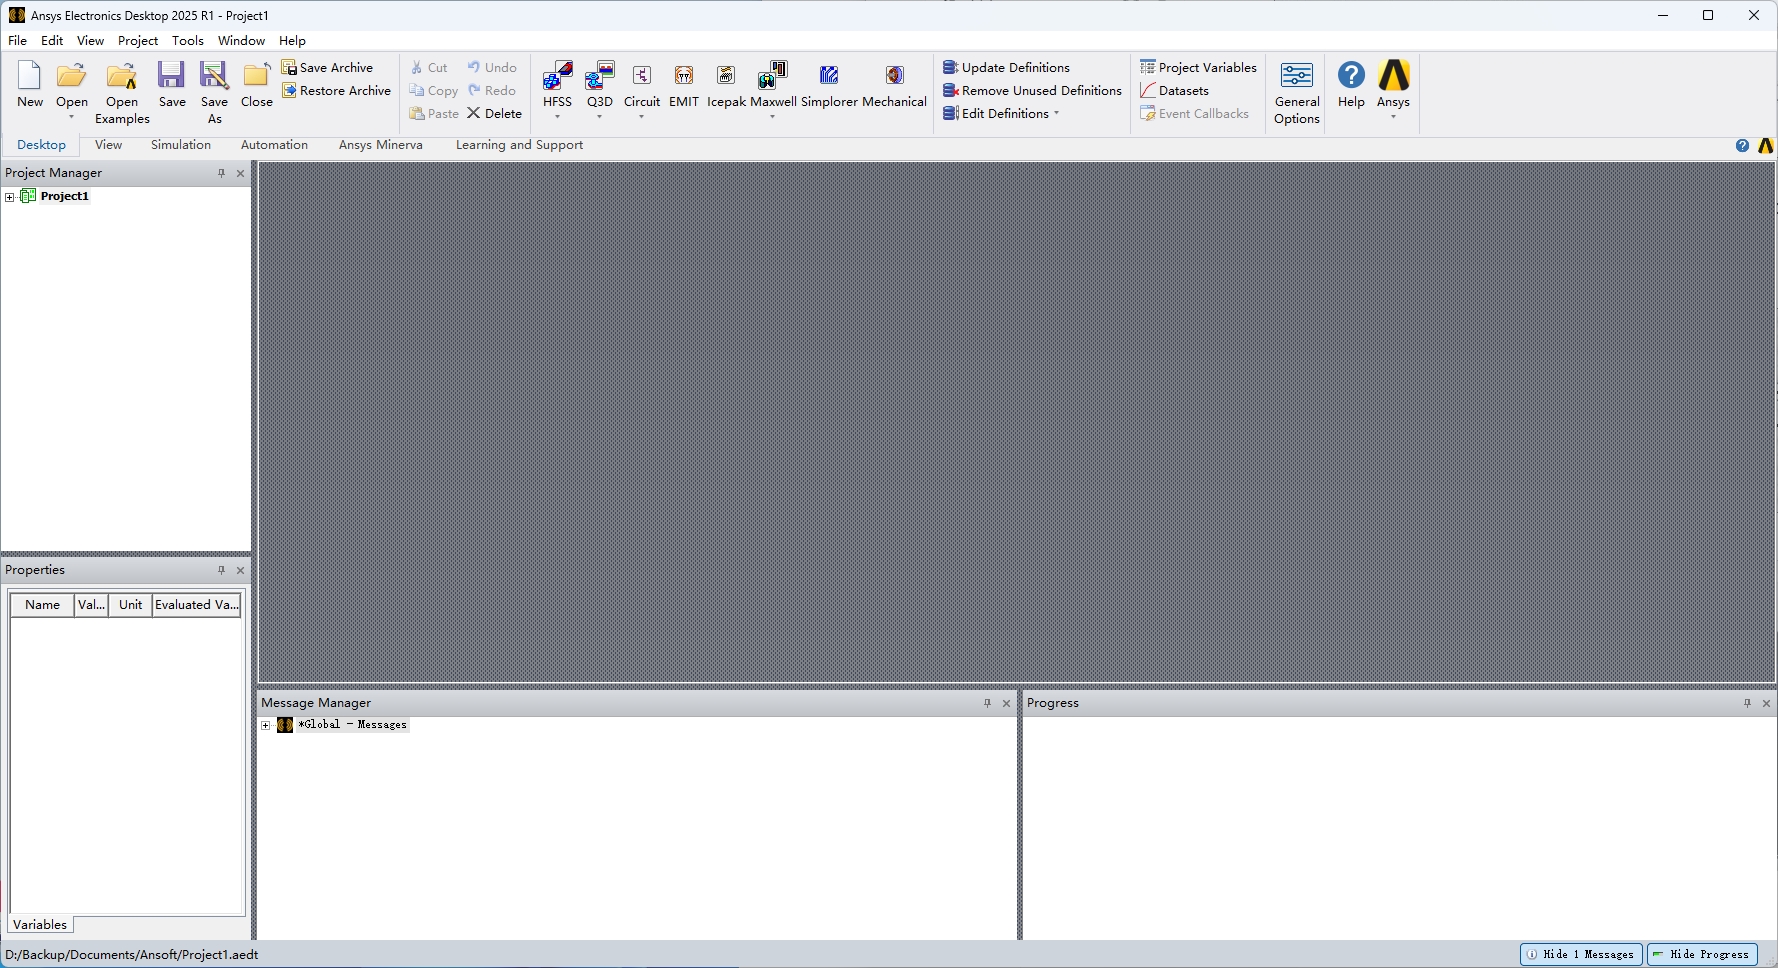Click the EMIT design icon
This screenshot has height=968, width=1778.
pyautogui.click(x=684, y=77)
